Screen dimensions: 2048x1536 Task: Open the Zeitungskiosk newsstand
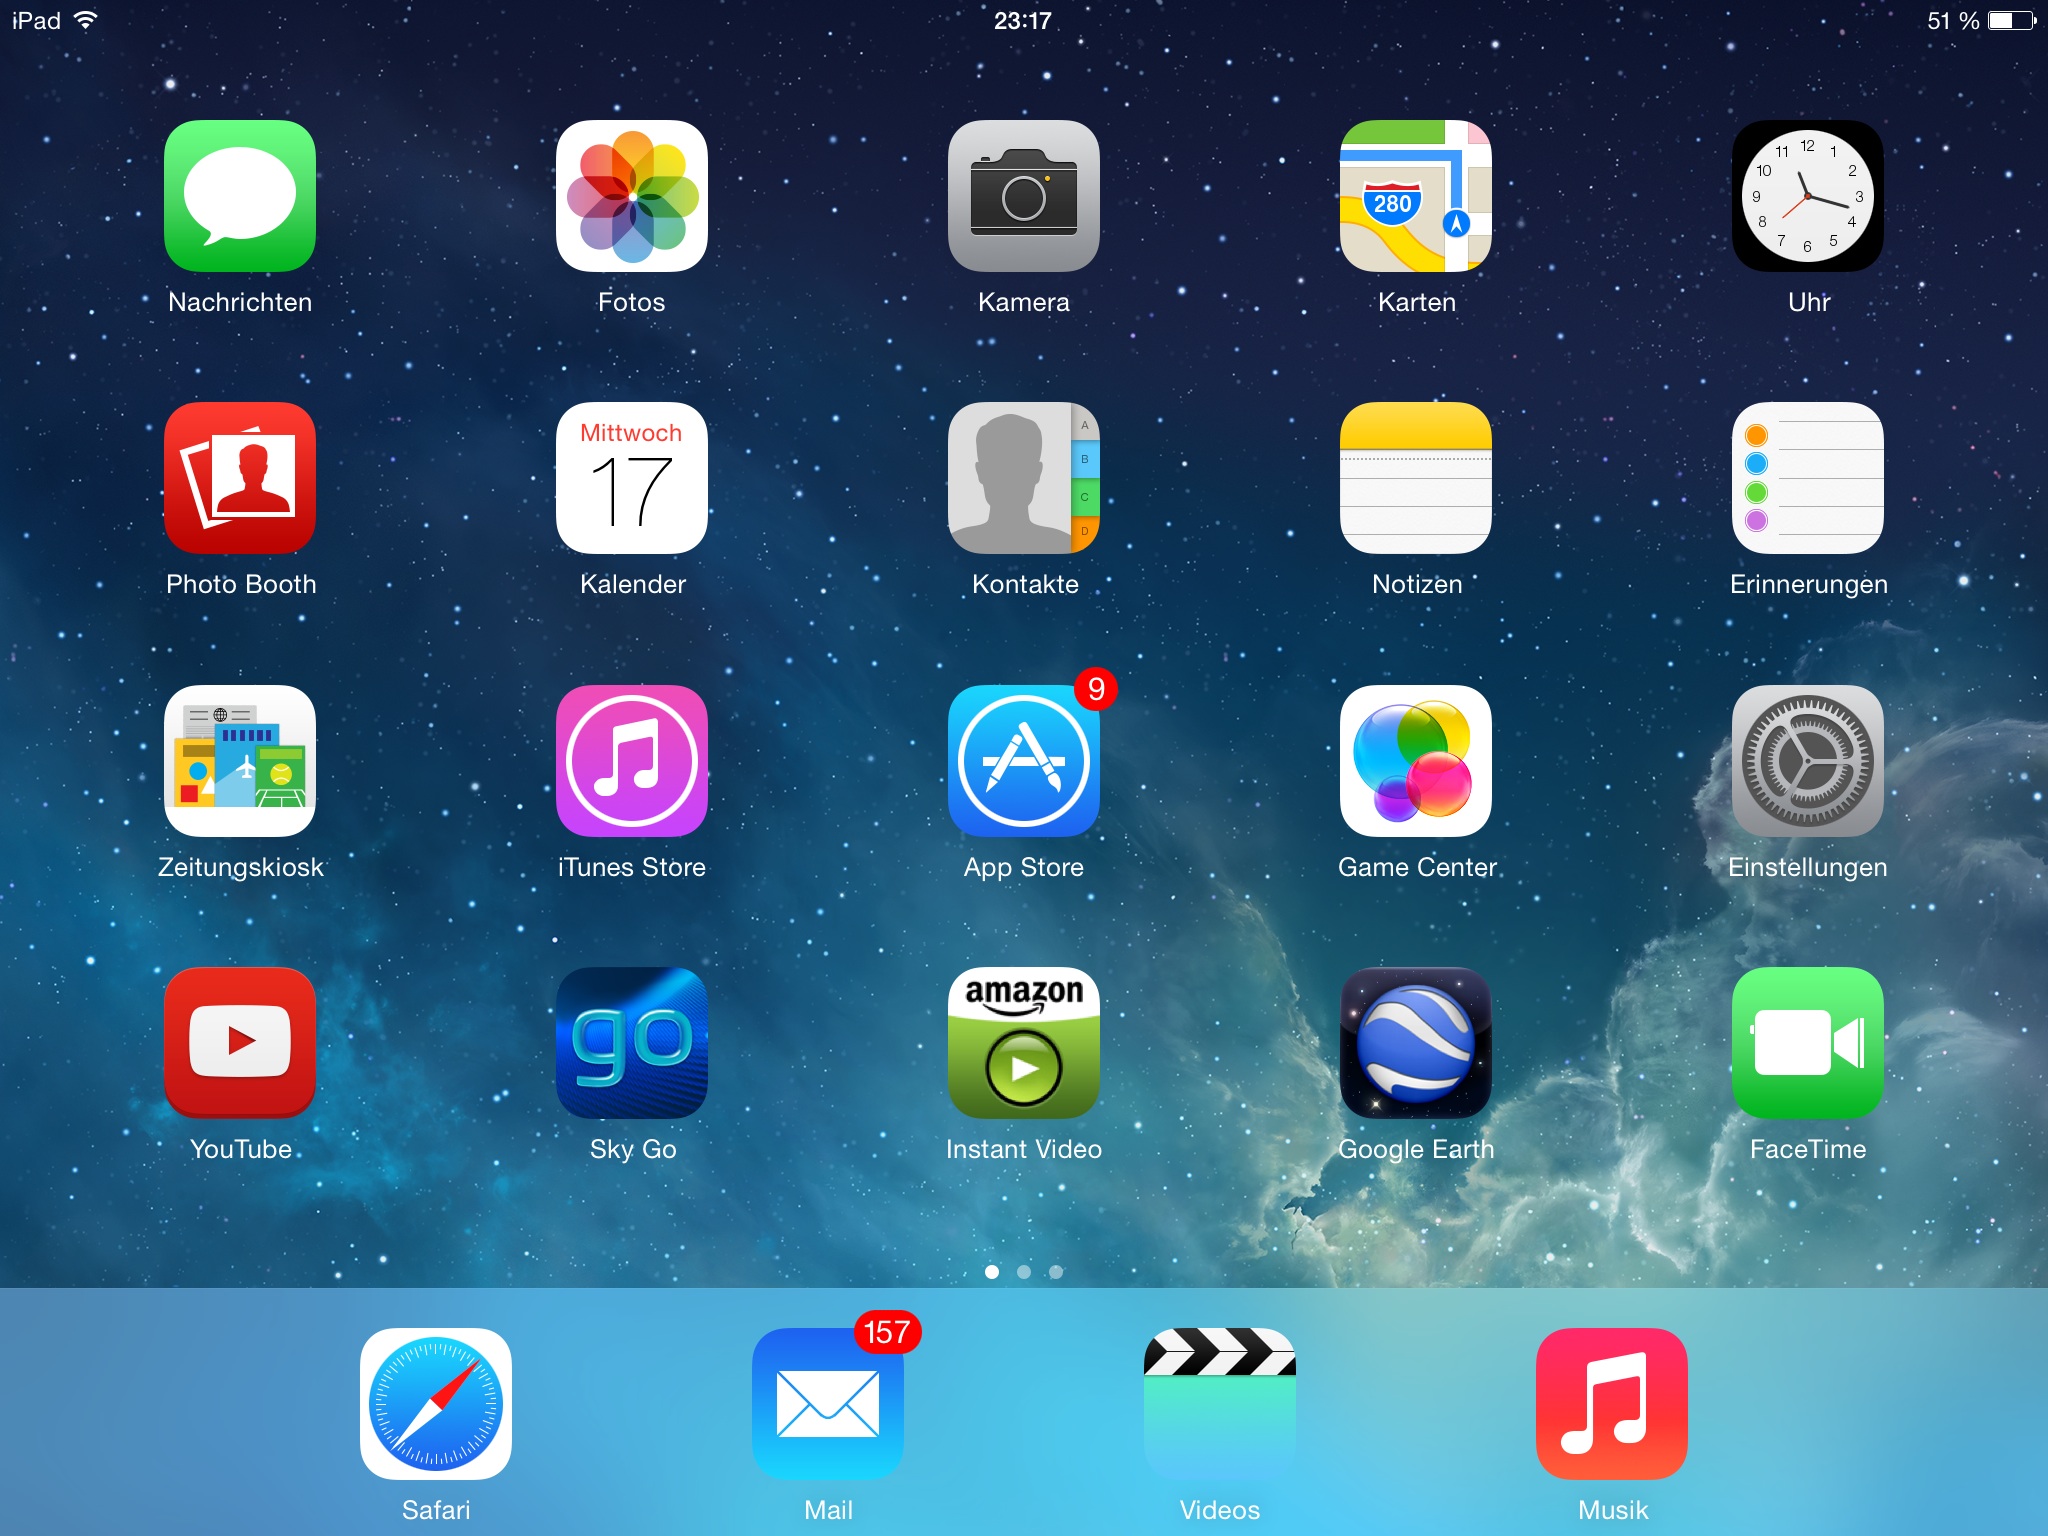pos(240,761)
